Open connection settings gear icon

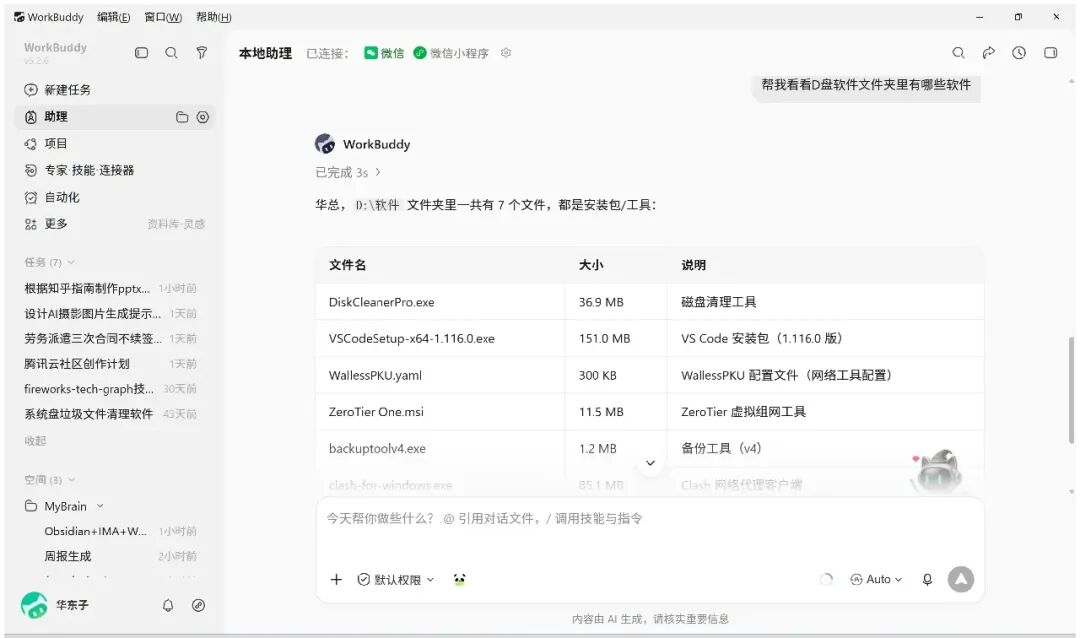click(x=506, y=53)
